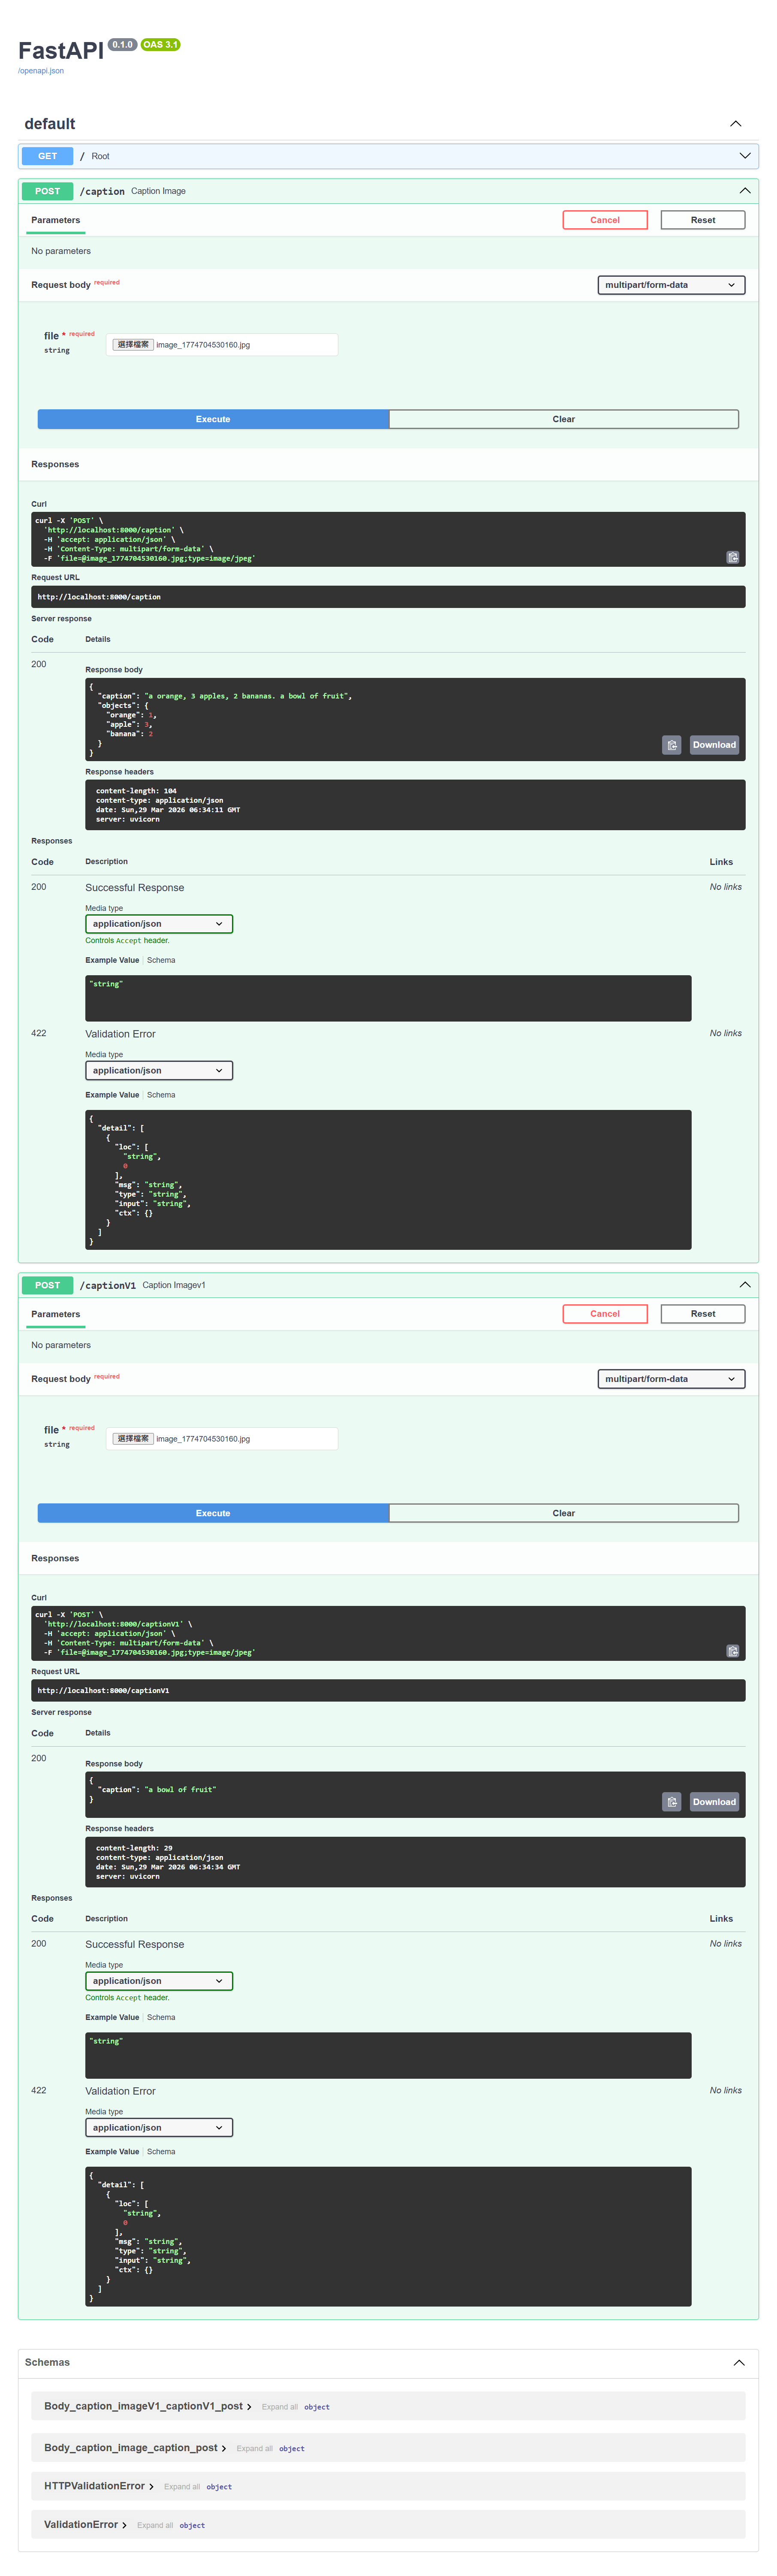Copy the /captionV1 response body
Screen dimensions: 777x2576
pyautogui.click(x=672, y=1802)
